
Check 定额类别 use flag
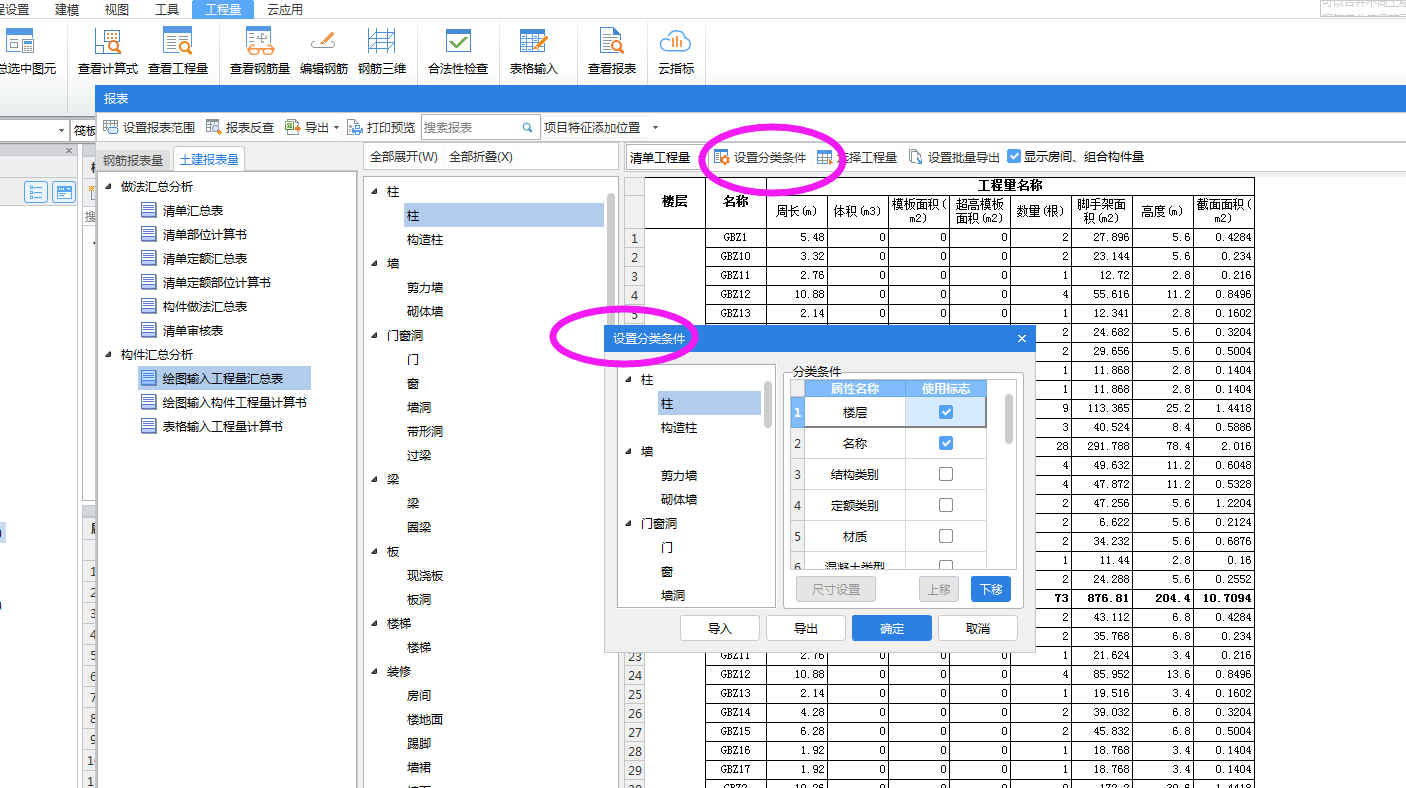(946, 505)
